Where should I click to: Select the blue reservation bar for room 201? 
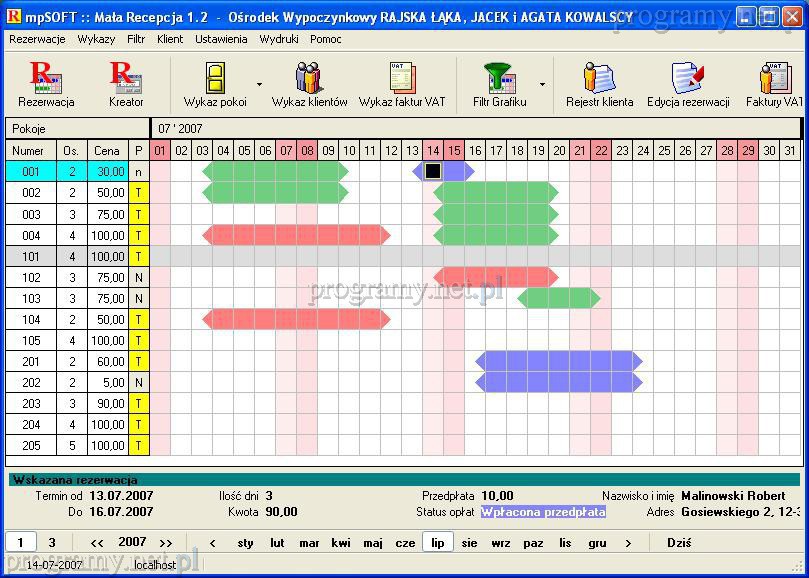558,361
